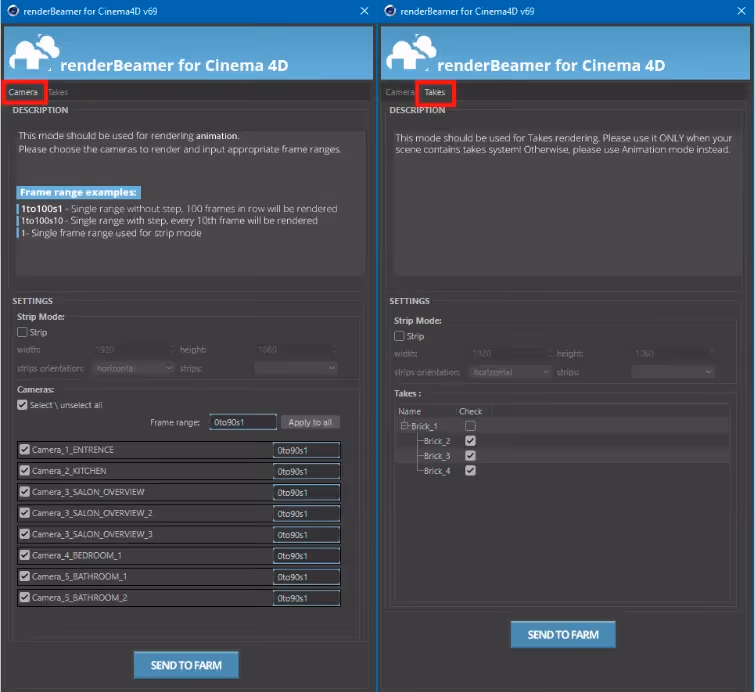Edit frame range for Camera_3_SALON_OVERVIEW_3
The height and width of the screenshot is (692, 755).
[x=307, y=535]
